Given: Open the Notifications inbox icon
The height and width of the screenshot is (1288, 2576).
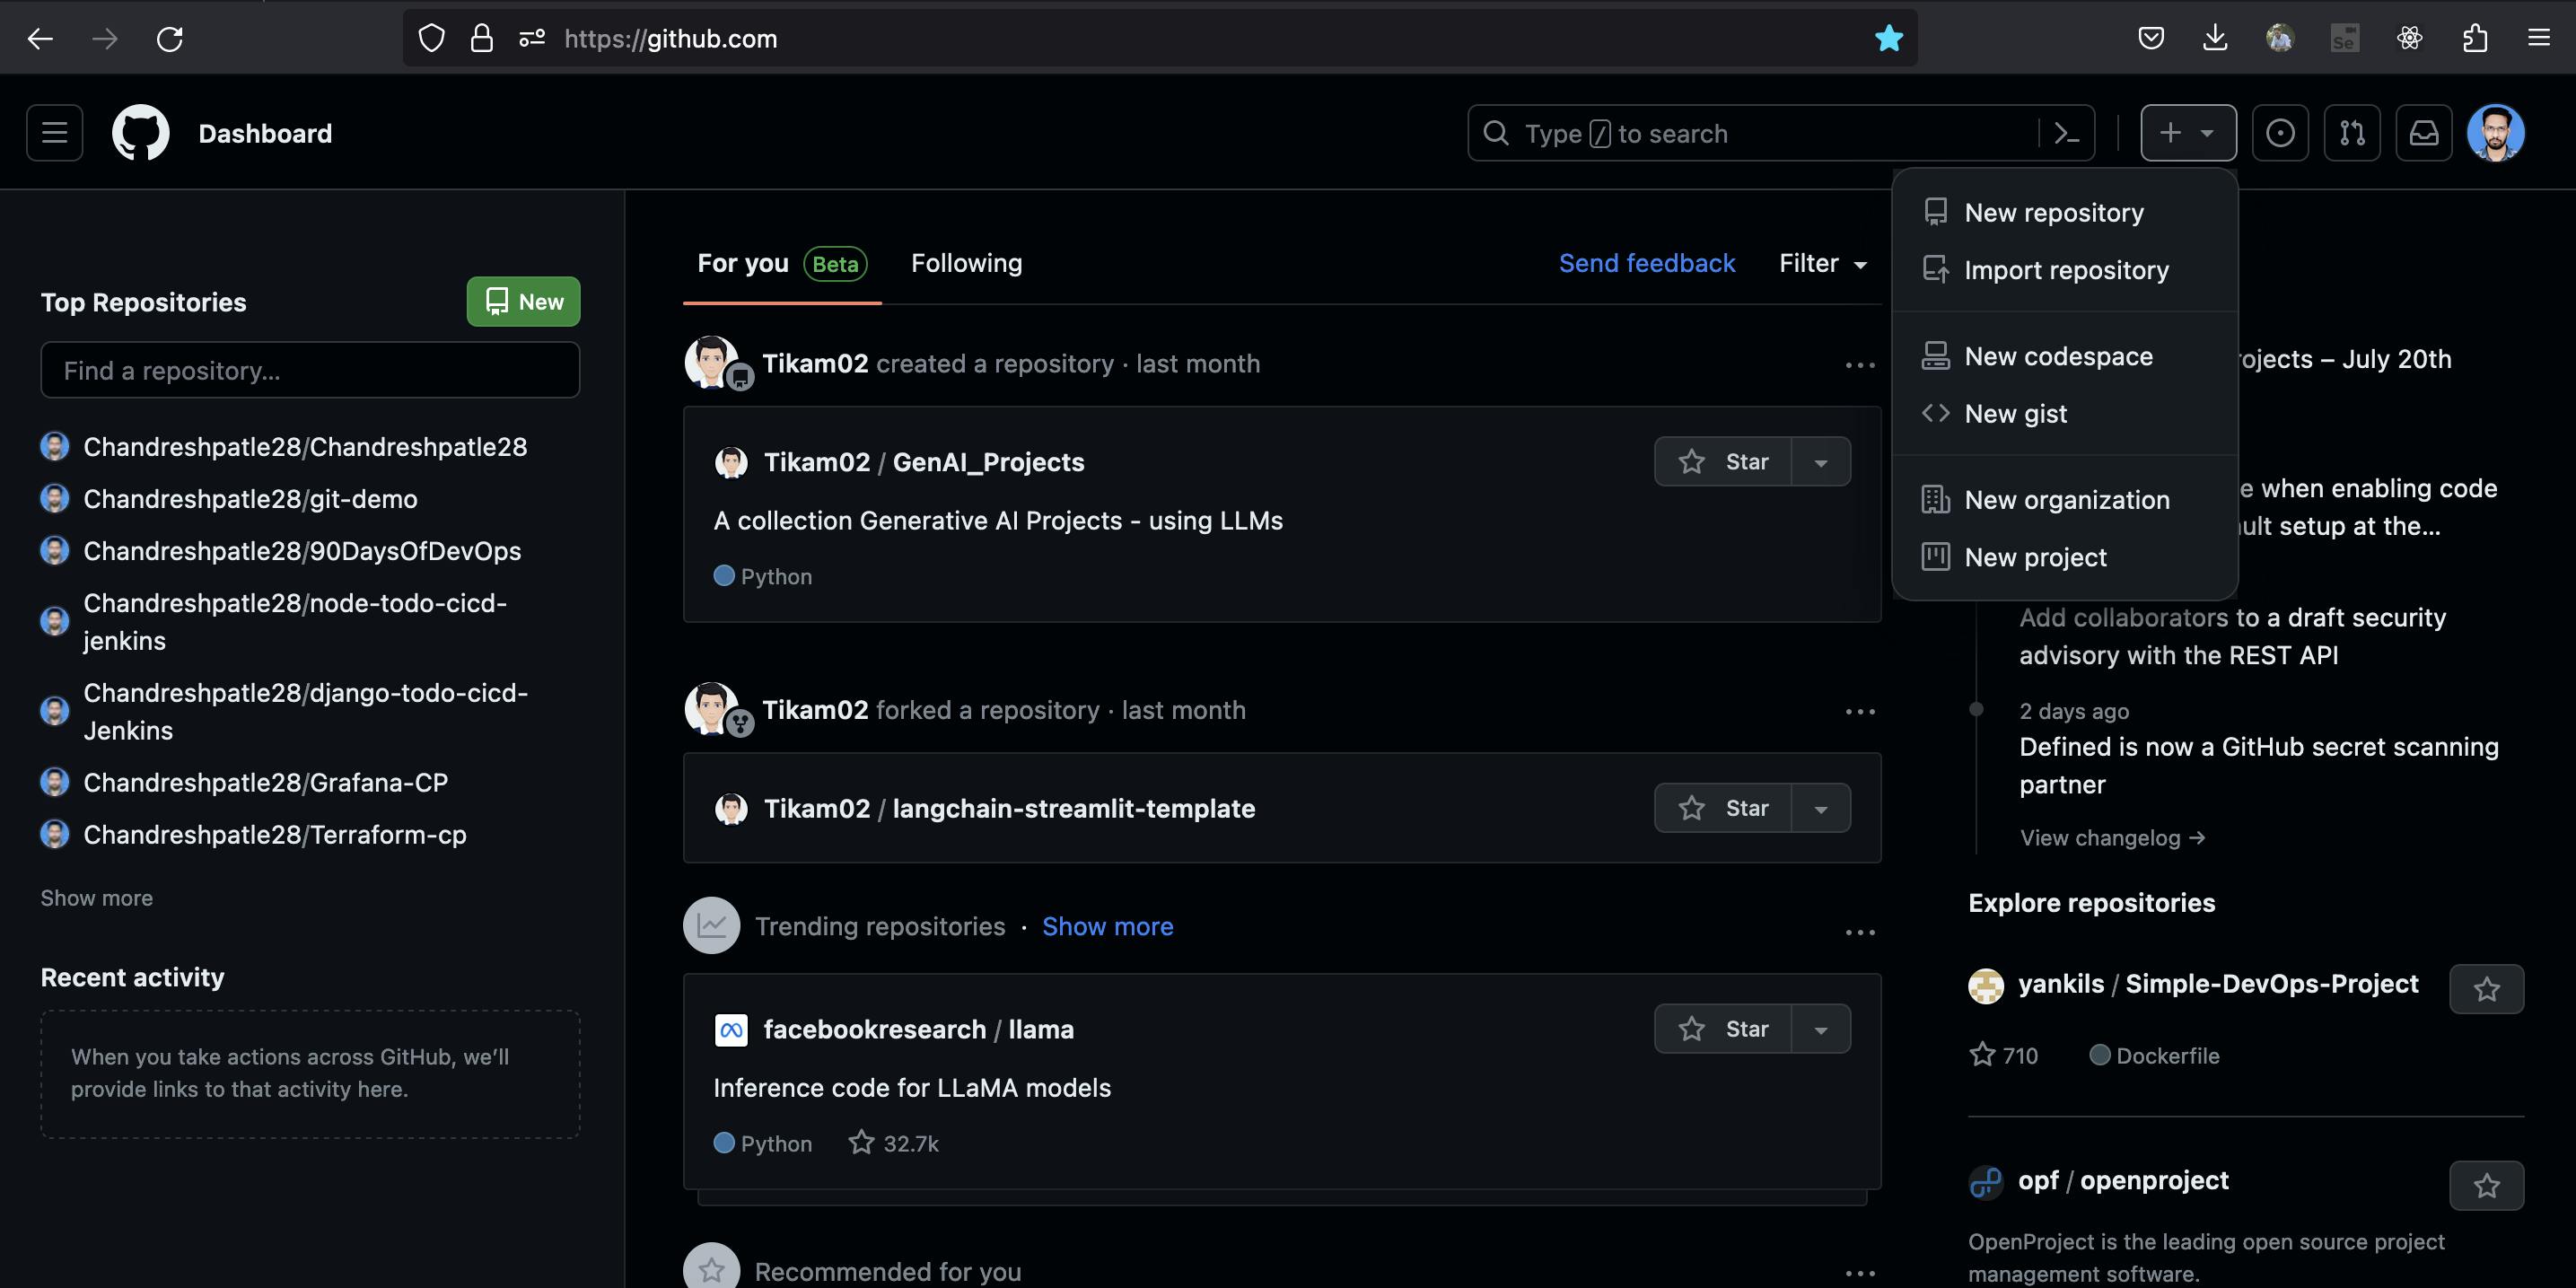Looking at the screenshot, I should pyautogui.click(x=2424, y=133).
